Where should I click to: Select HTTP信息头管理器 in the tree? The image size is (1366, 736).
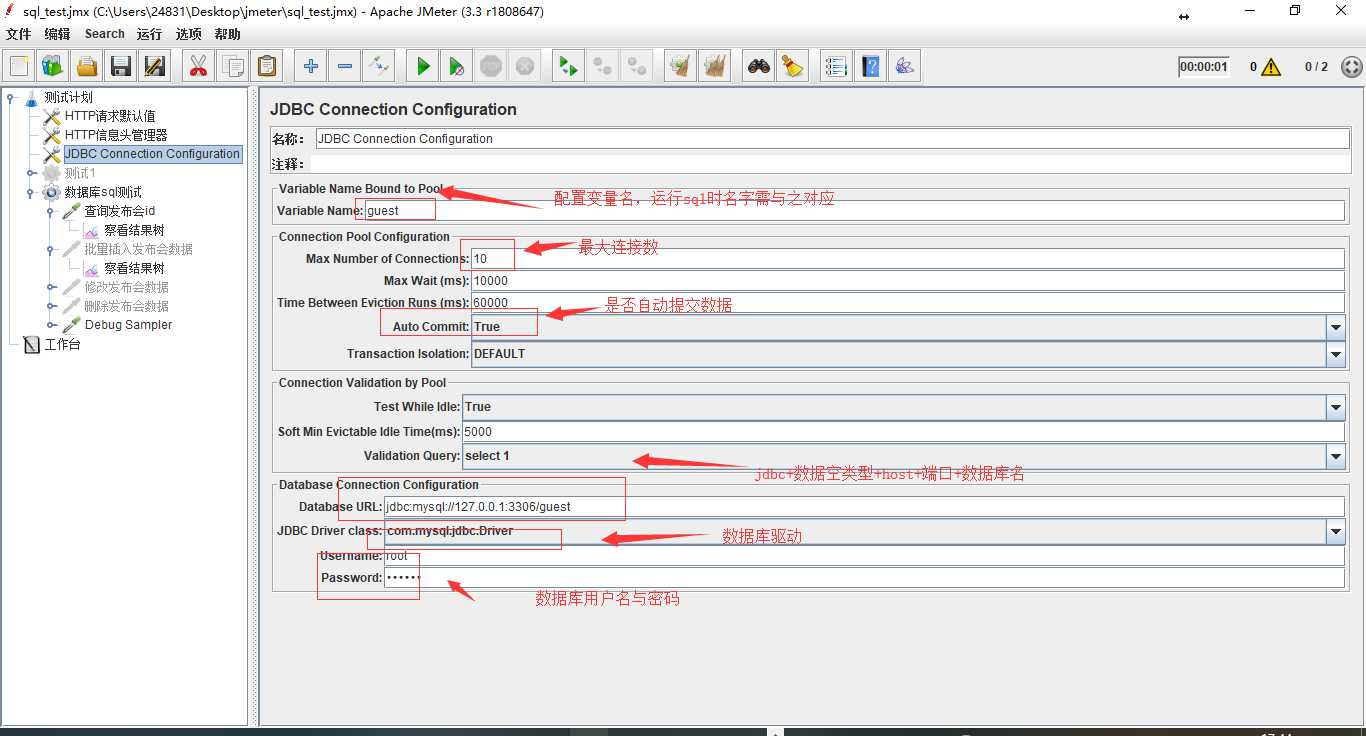coord(116,135)
